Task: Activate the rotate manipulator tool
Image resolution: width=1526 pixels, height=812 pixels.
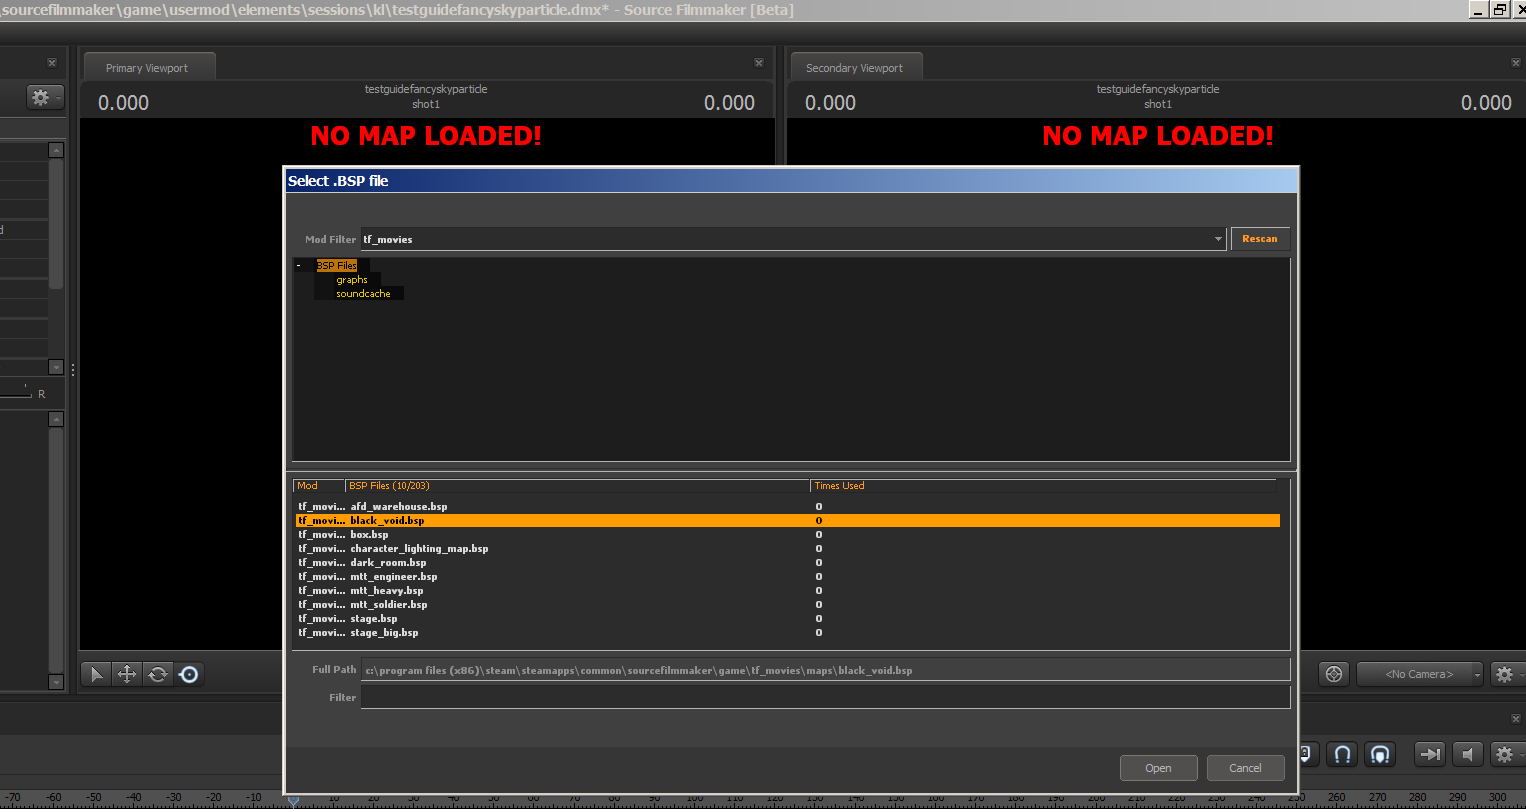Action: [158, 674]
